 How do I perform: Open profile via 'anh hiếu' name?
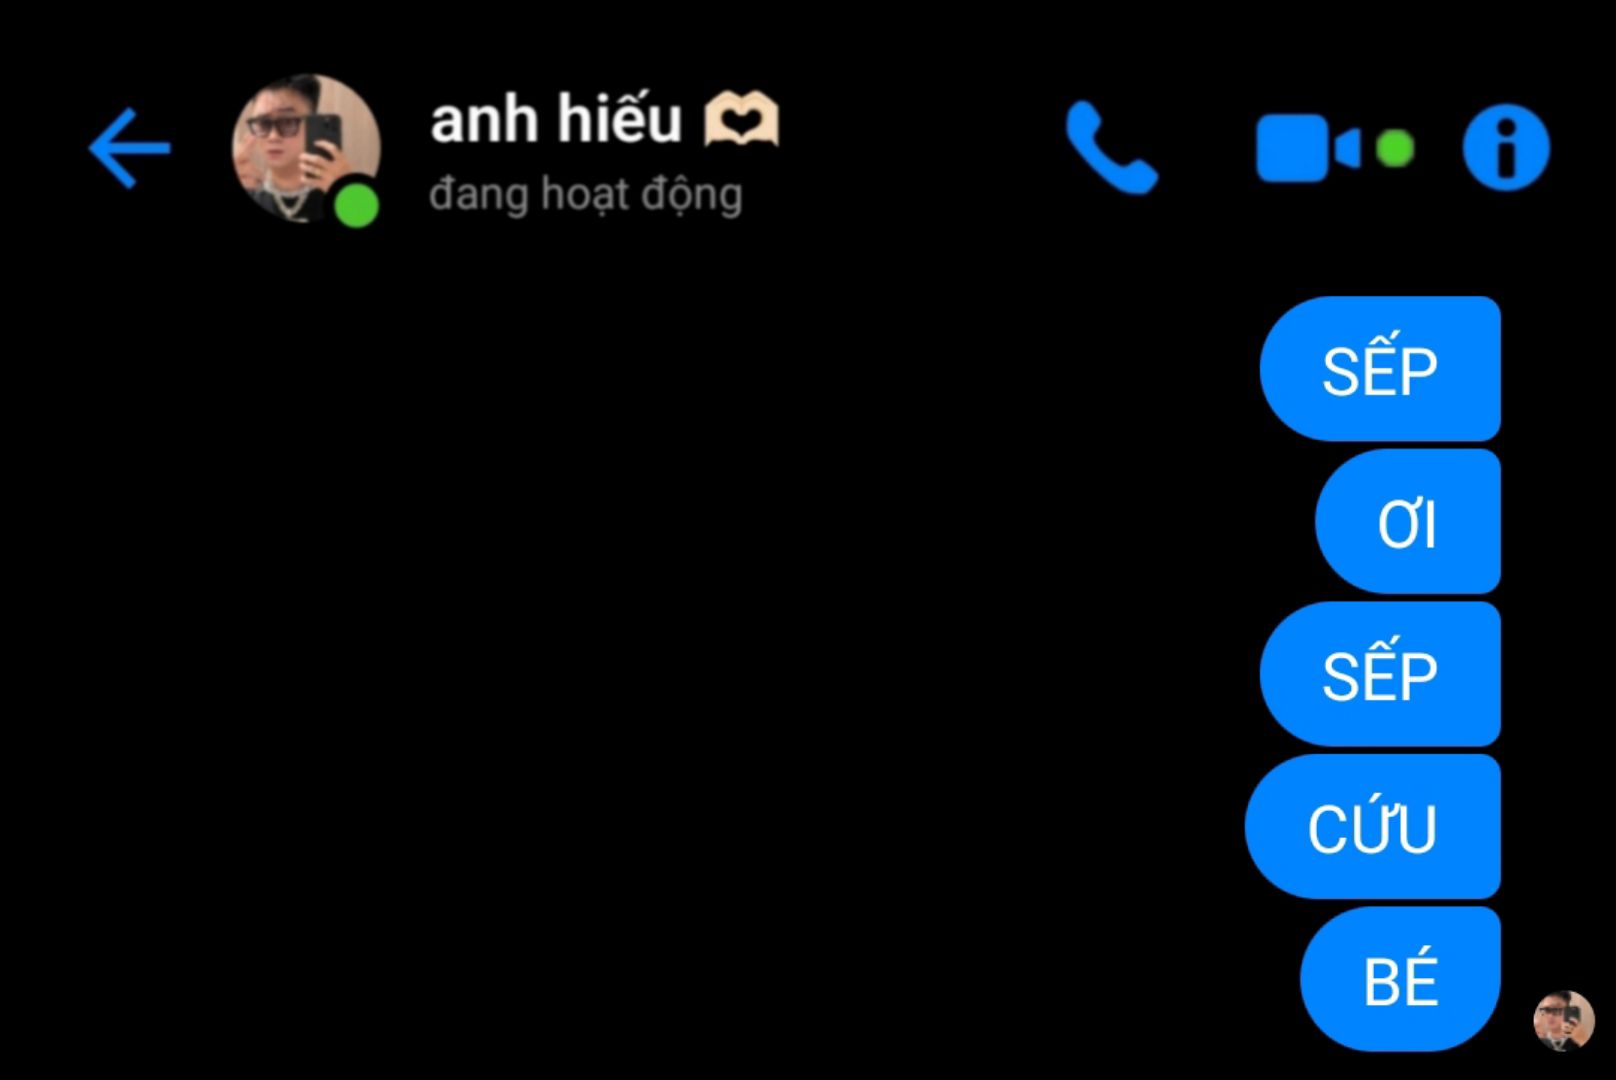(556, 119)
